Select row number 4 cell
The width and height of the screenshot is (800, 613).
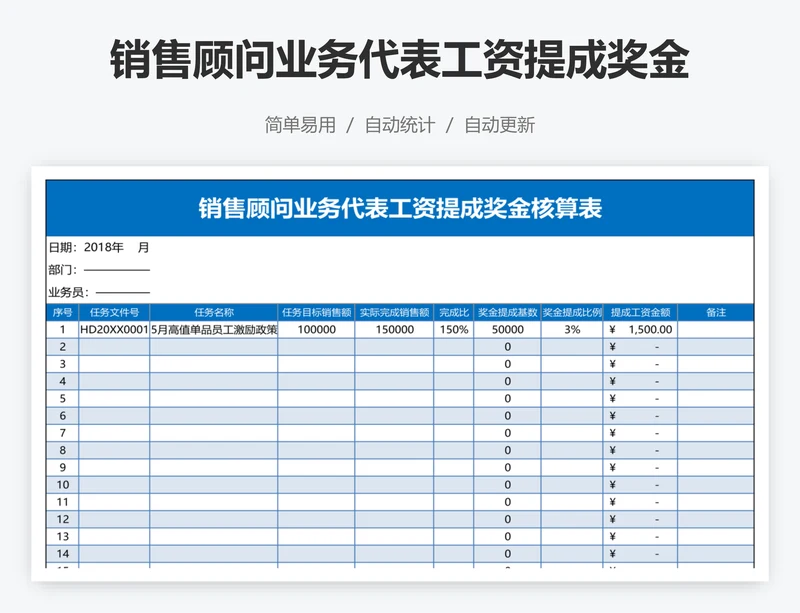(63, 381)
